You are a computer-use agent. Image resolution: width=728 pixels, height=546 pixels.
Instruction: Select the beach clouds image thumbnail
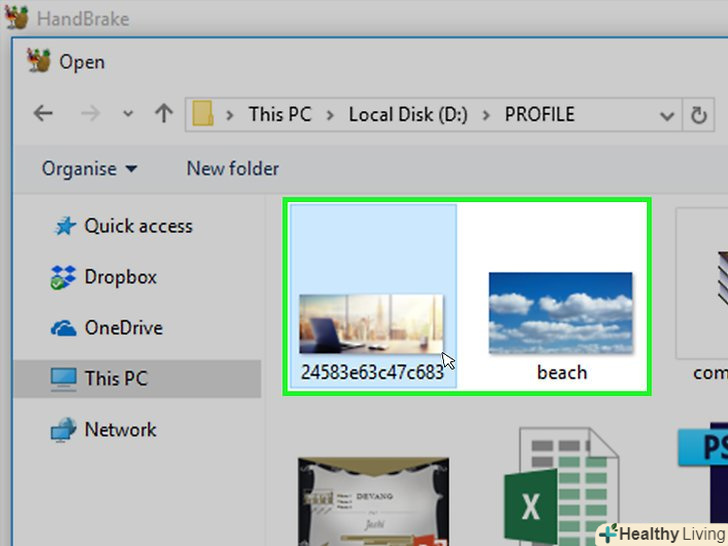click(560, 313)
